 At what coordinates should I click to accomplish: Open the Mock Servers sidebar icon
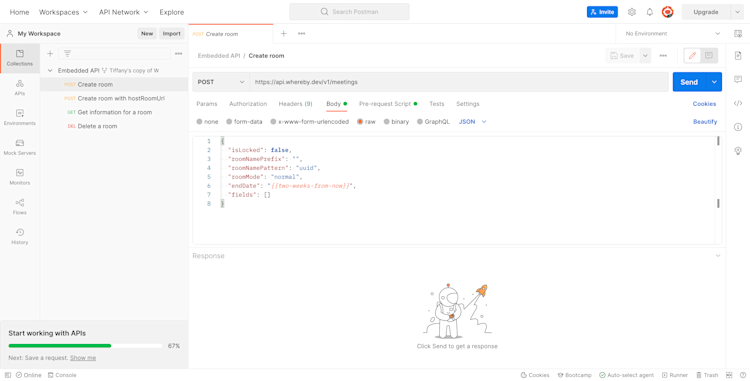point(20,147)
